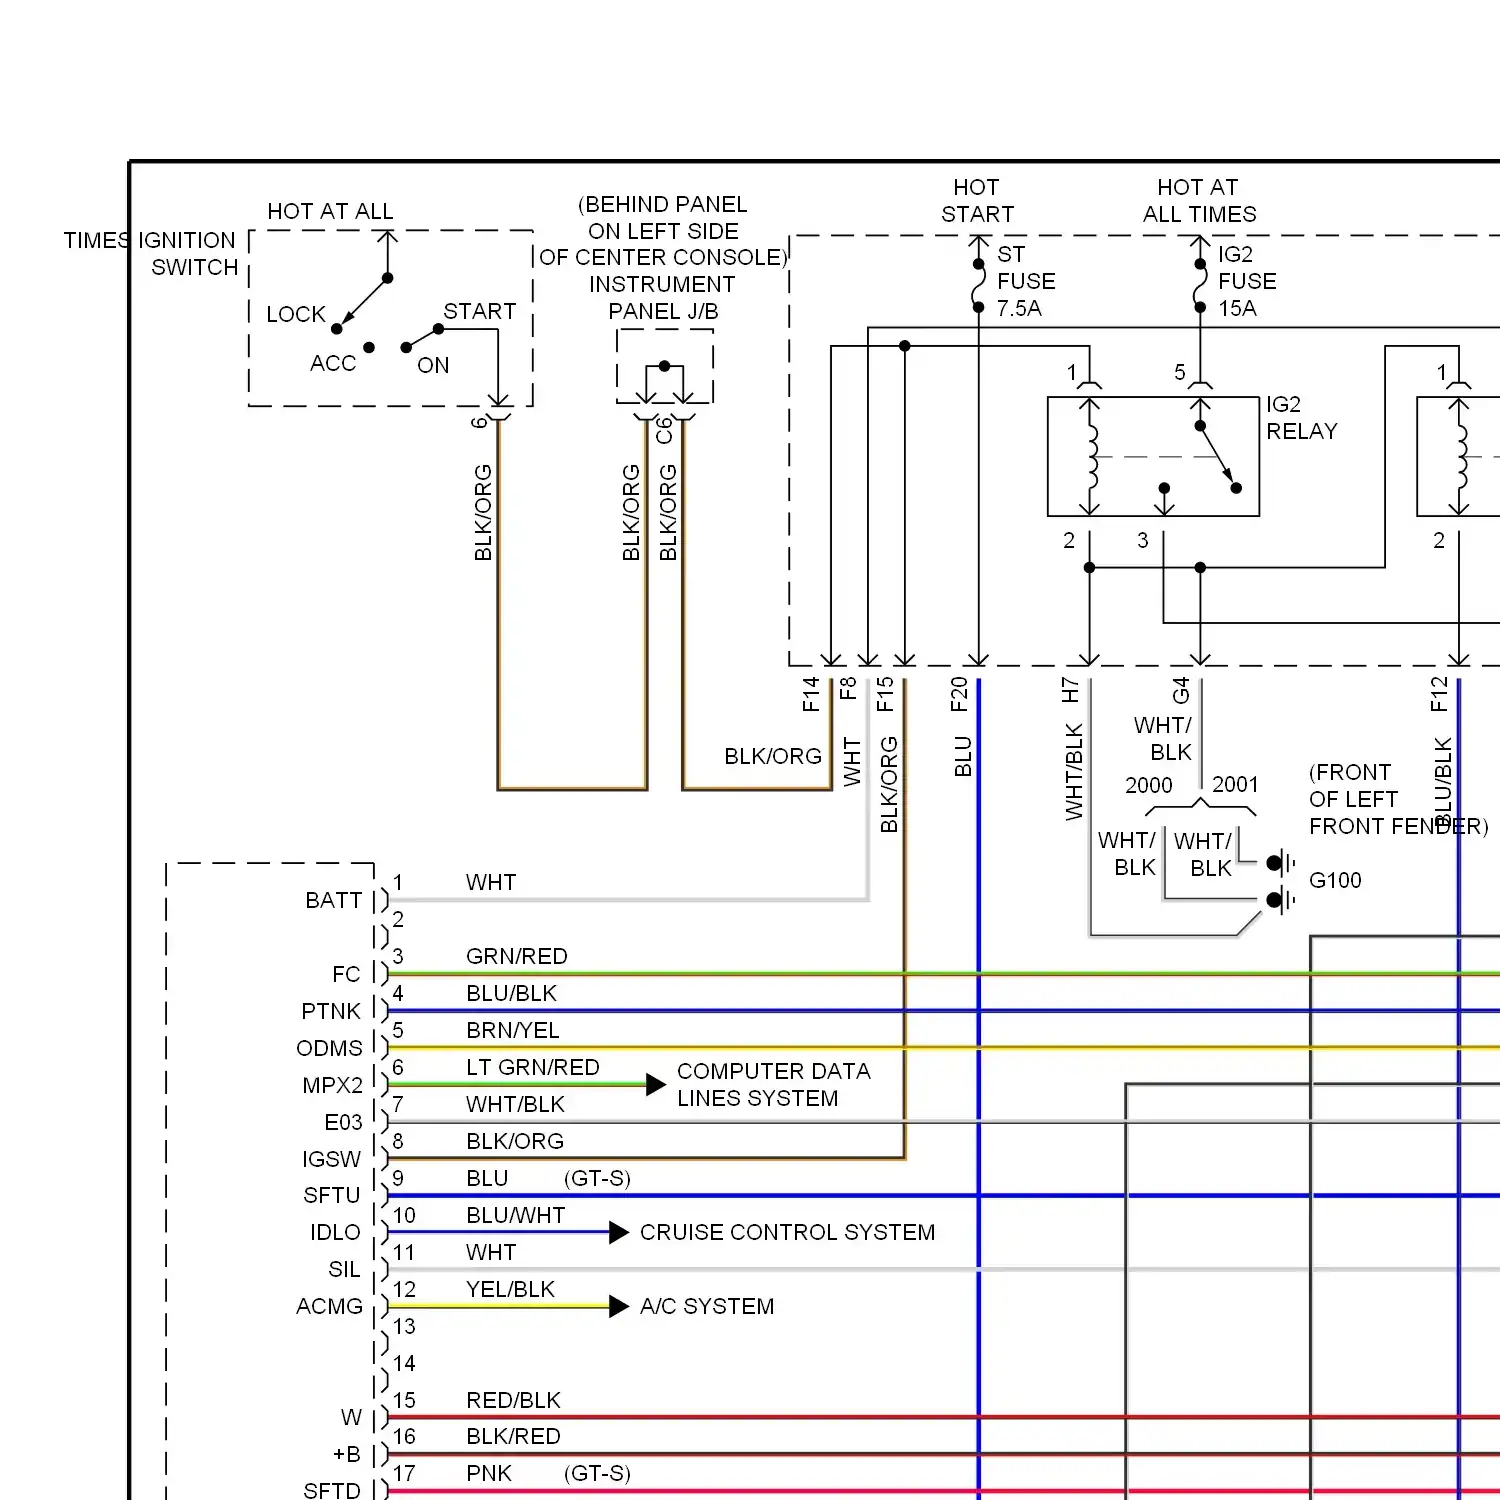Select the +B pin label

point(346,1454)
